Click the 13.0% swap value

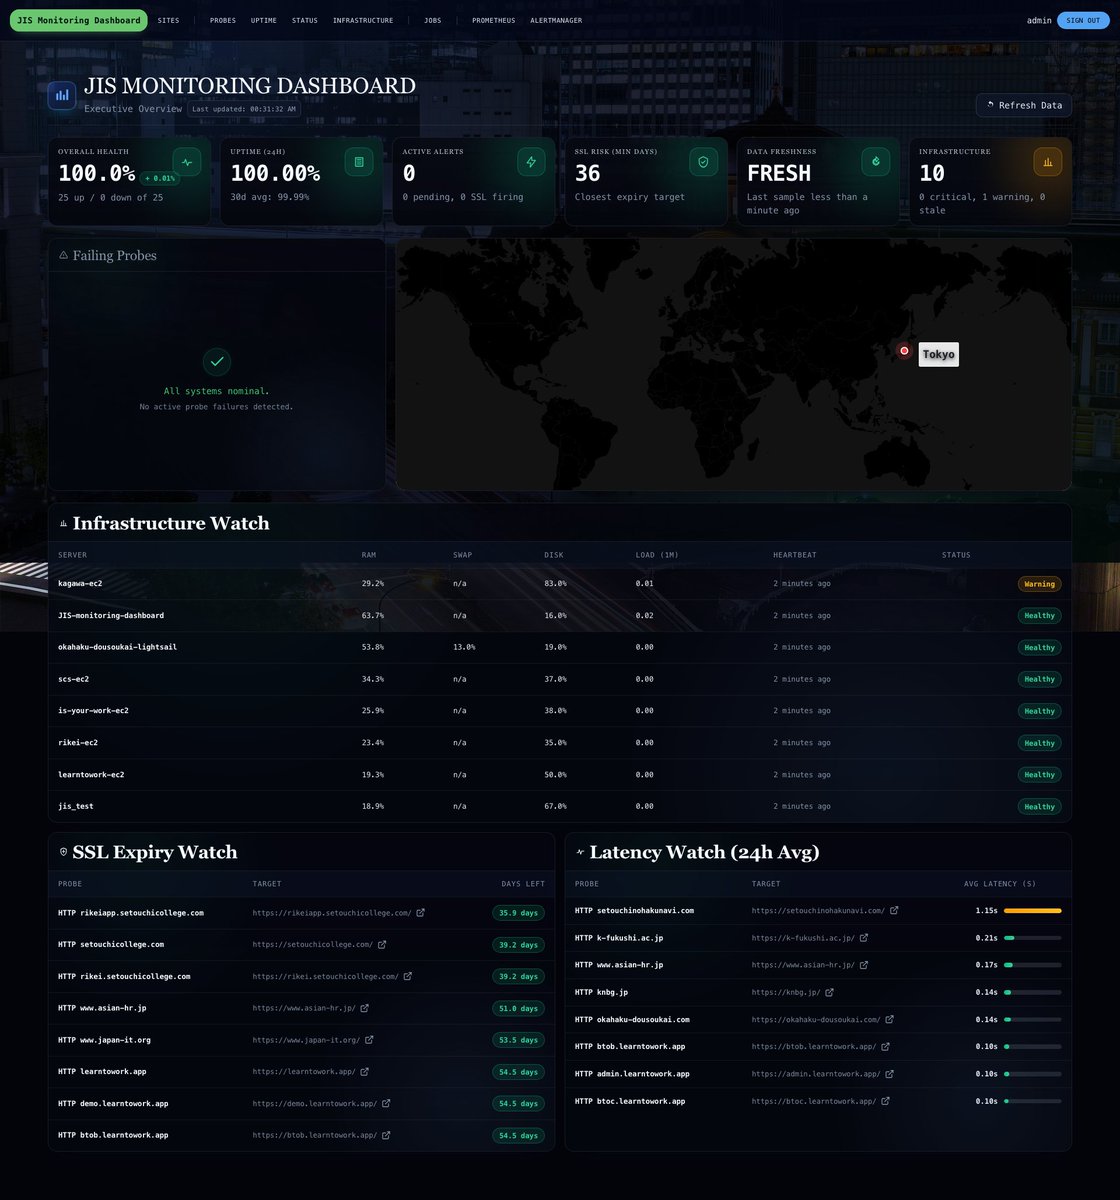click(464, 647)
